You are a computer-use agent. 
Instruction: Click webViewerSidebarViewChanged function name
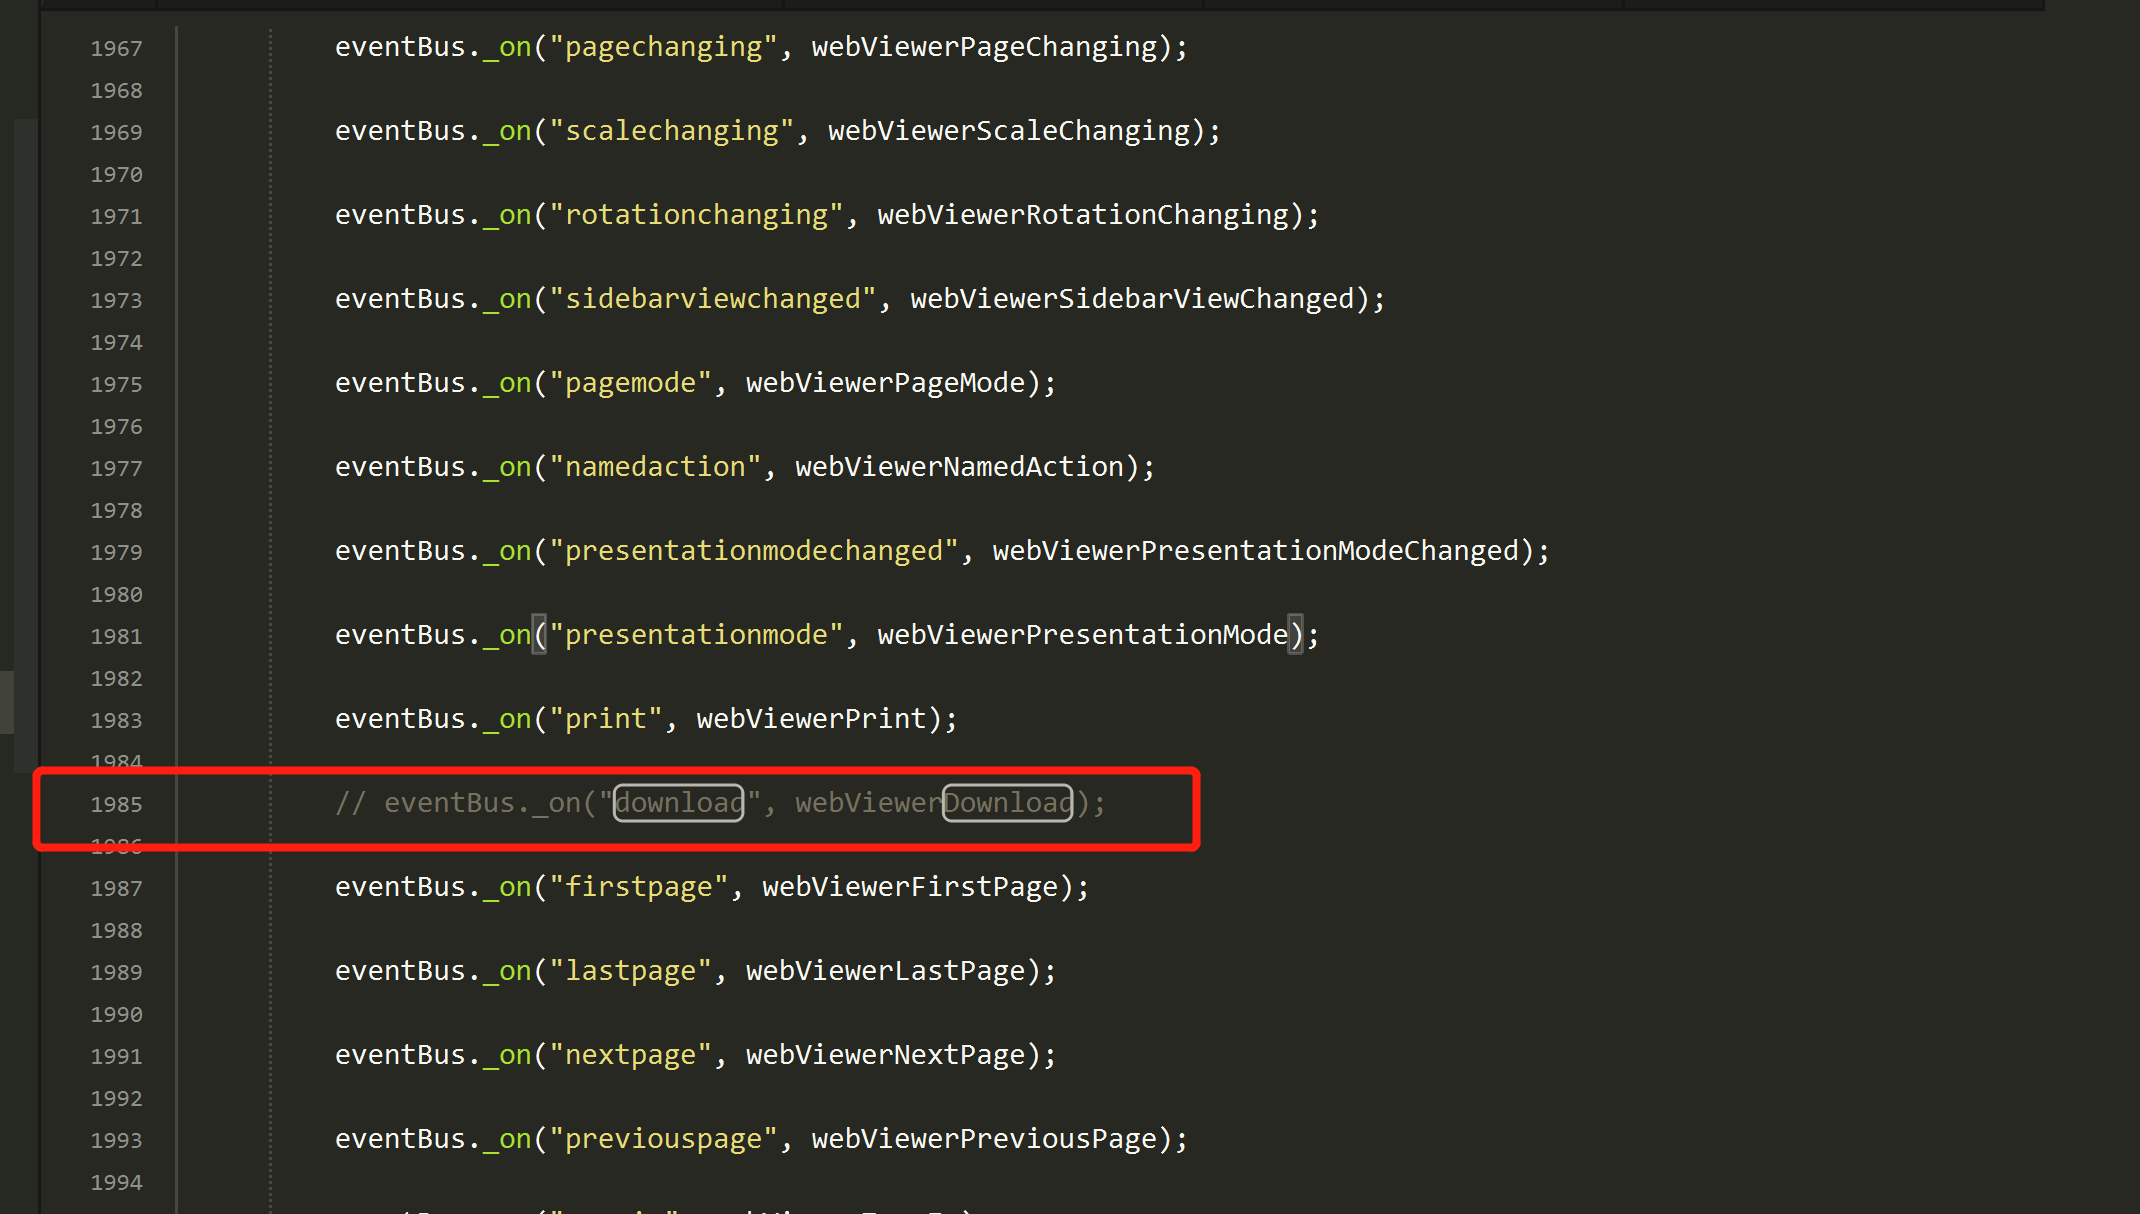[1132, 299]
